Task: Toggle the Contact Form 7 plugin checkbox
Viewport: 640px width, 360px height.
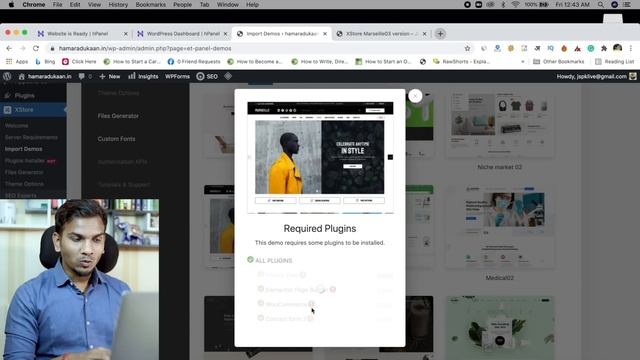Action: tap(260, 318)
